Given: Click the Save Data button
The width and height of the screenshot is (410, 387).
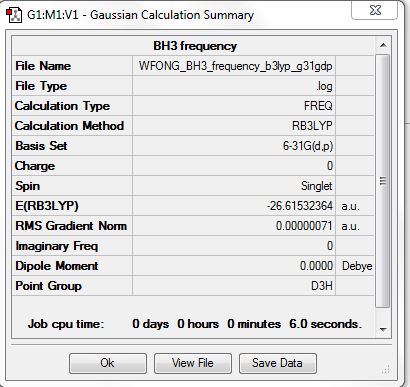Looking at the screenshot, I should (x=278, y=363).
